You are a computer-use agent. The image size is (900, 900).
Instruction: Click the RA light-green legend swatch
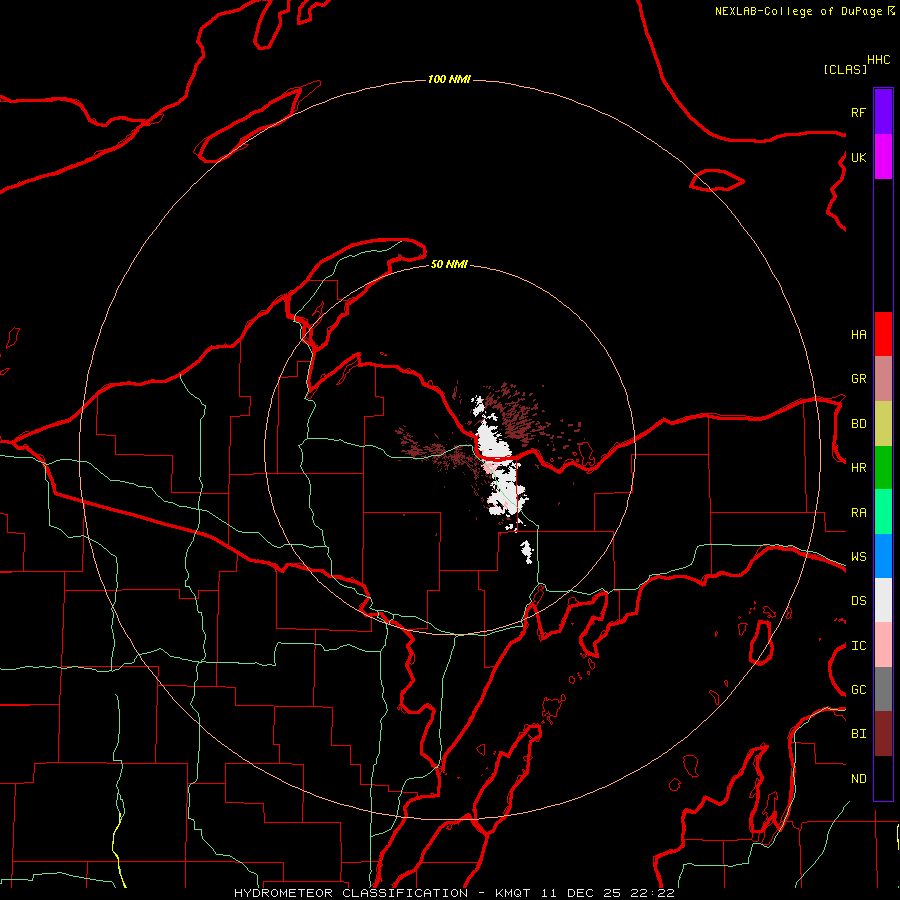883,512
